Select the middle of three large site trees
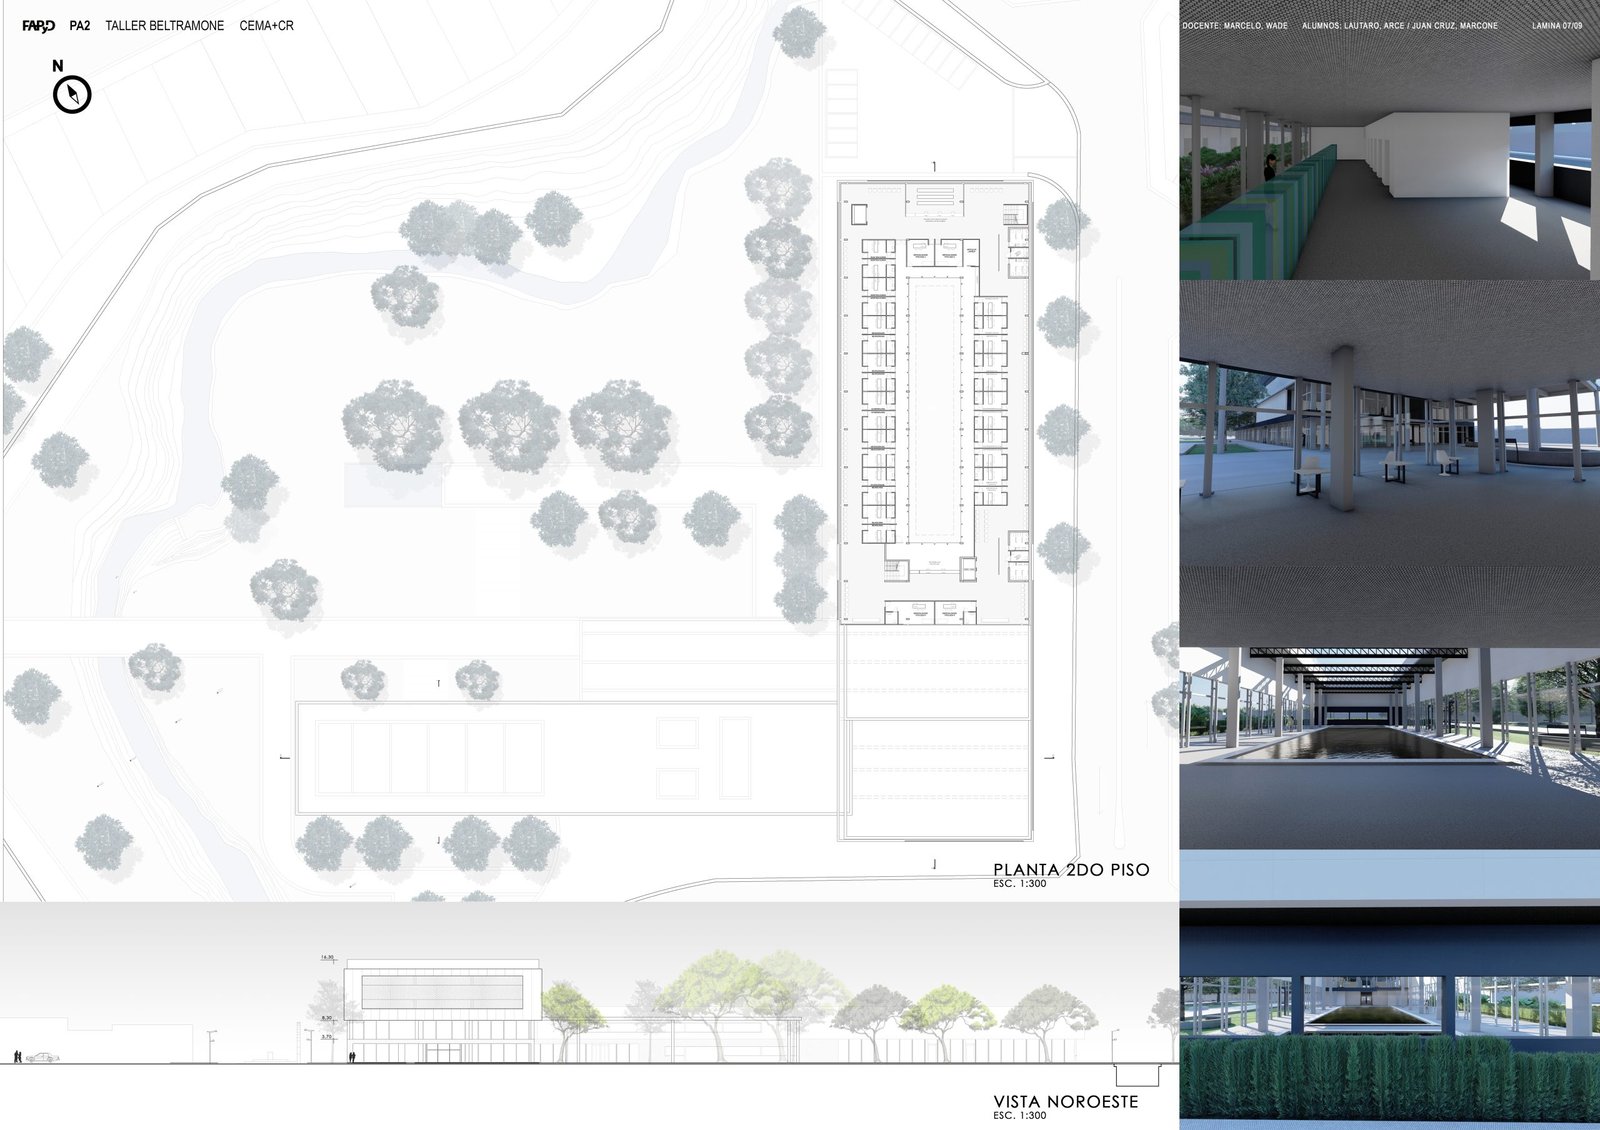 point(509,425)
